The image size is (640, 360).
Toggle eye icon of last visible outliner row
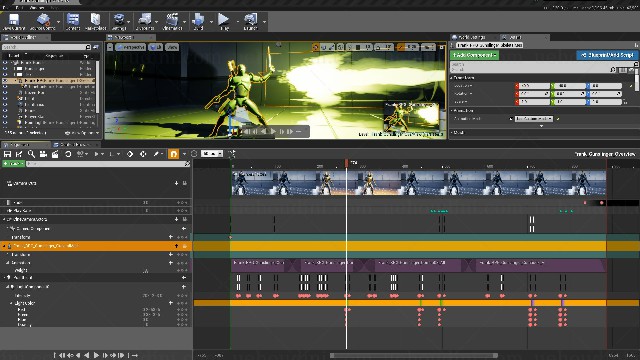[x=5, y=122]
